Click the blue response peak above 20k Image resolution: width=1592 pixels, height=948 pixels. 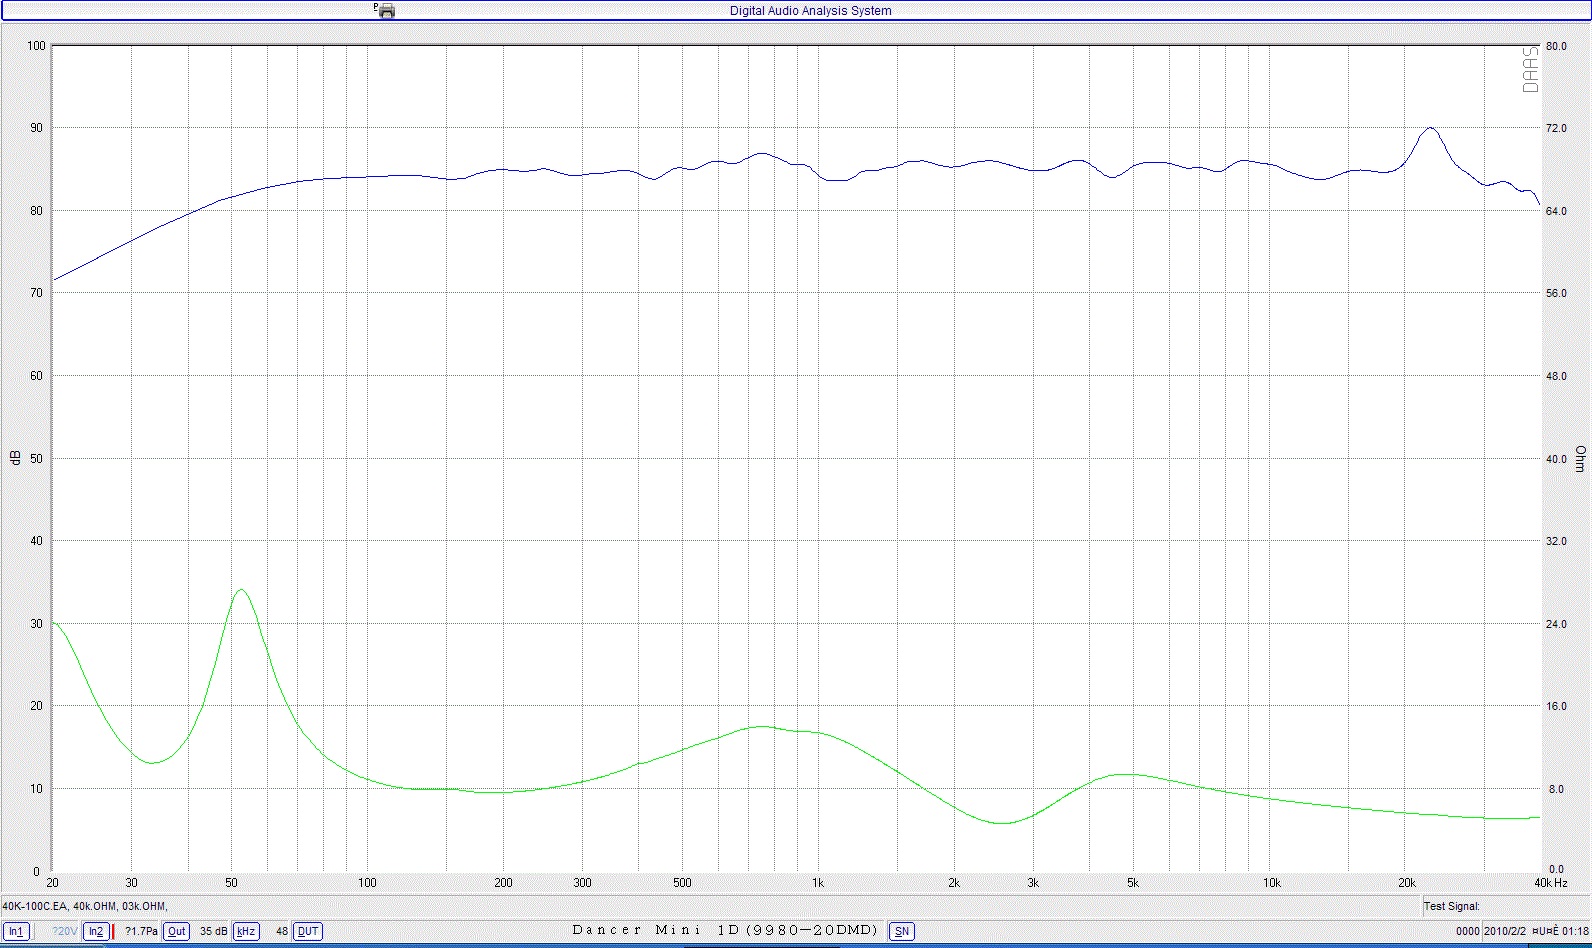1430,128
